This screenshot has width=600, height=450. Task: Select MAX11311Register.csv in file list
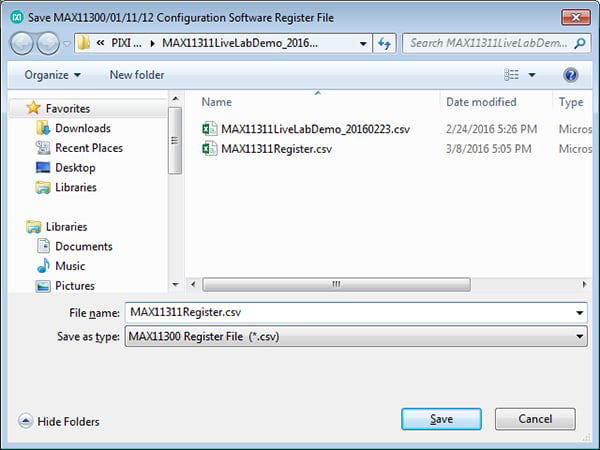(x=276, y=149)
